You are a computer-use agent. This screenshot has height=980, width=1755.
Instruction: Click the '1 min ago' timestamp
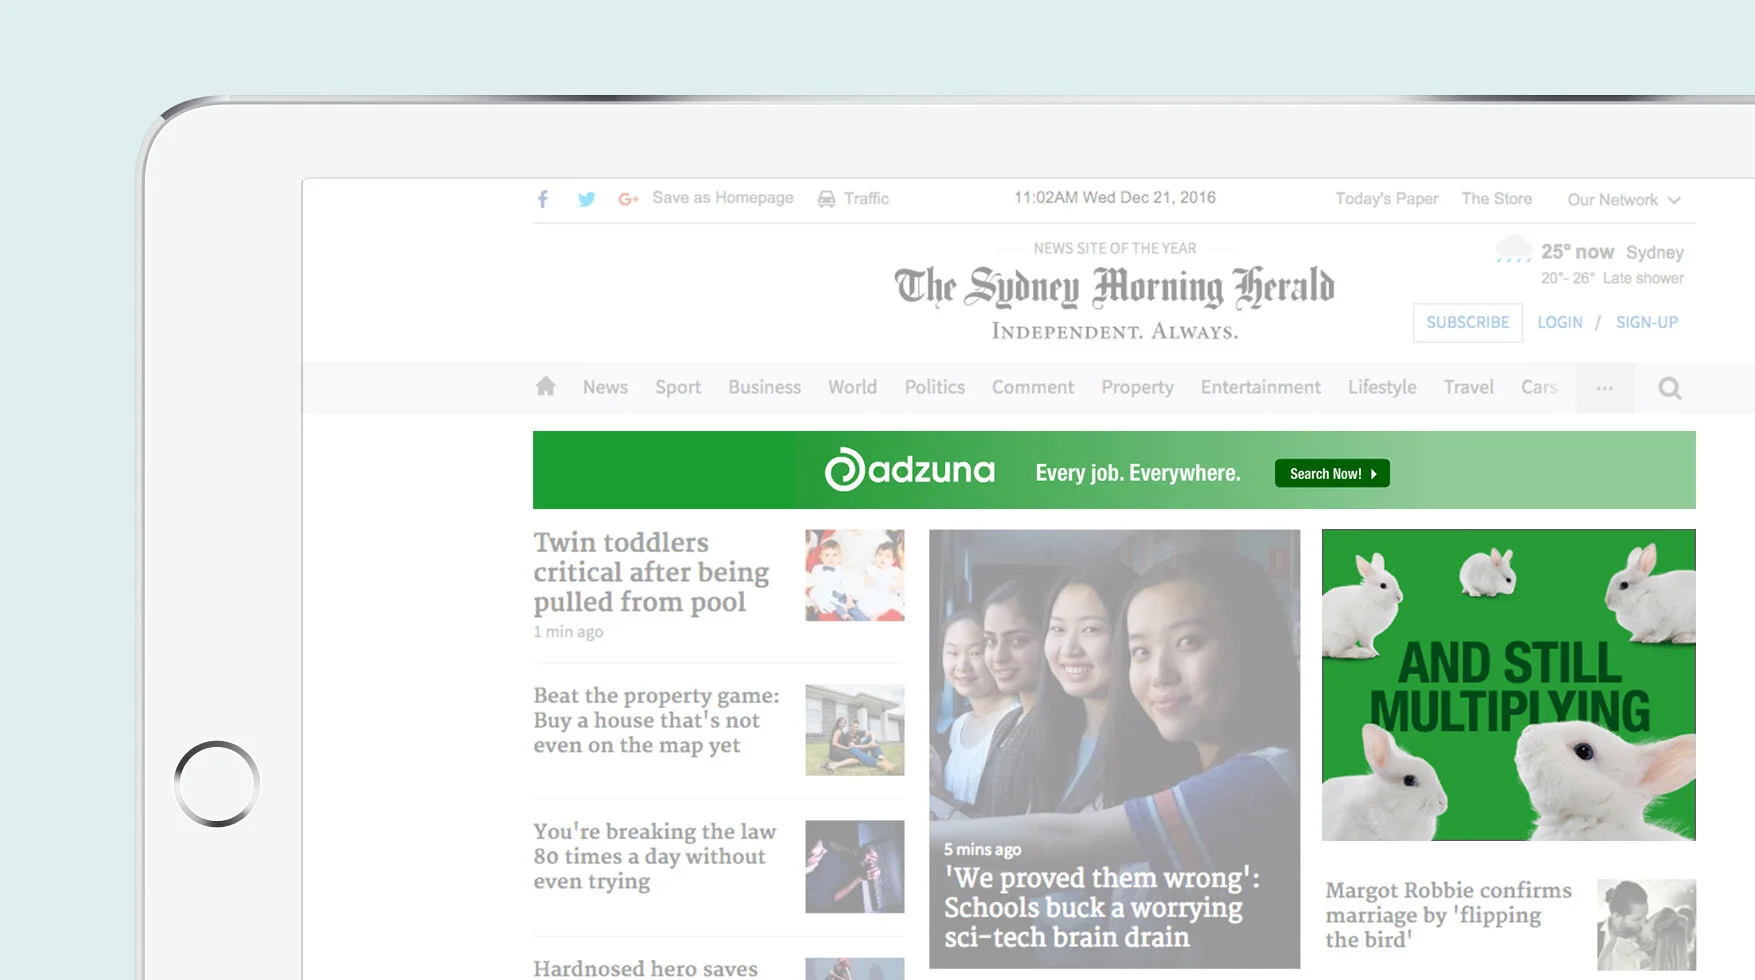click(568, 632)
